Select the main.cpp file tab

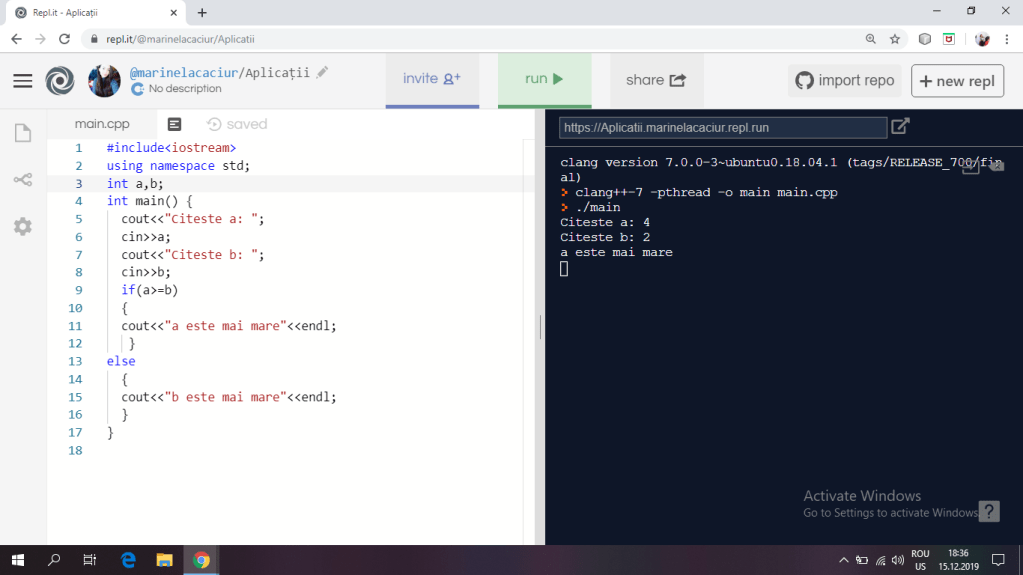coord(102,124)
